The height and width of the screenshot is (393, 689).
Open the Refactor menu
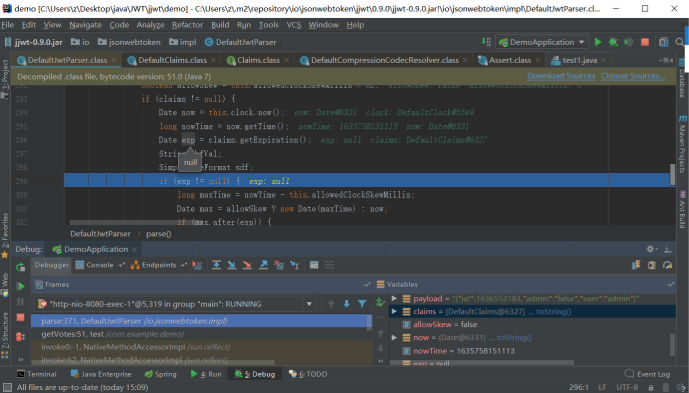[187, 25]
